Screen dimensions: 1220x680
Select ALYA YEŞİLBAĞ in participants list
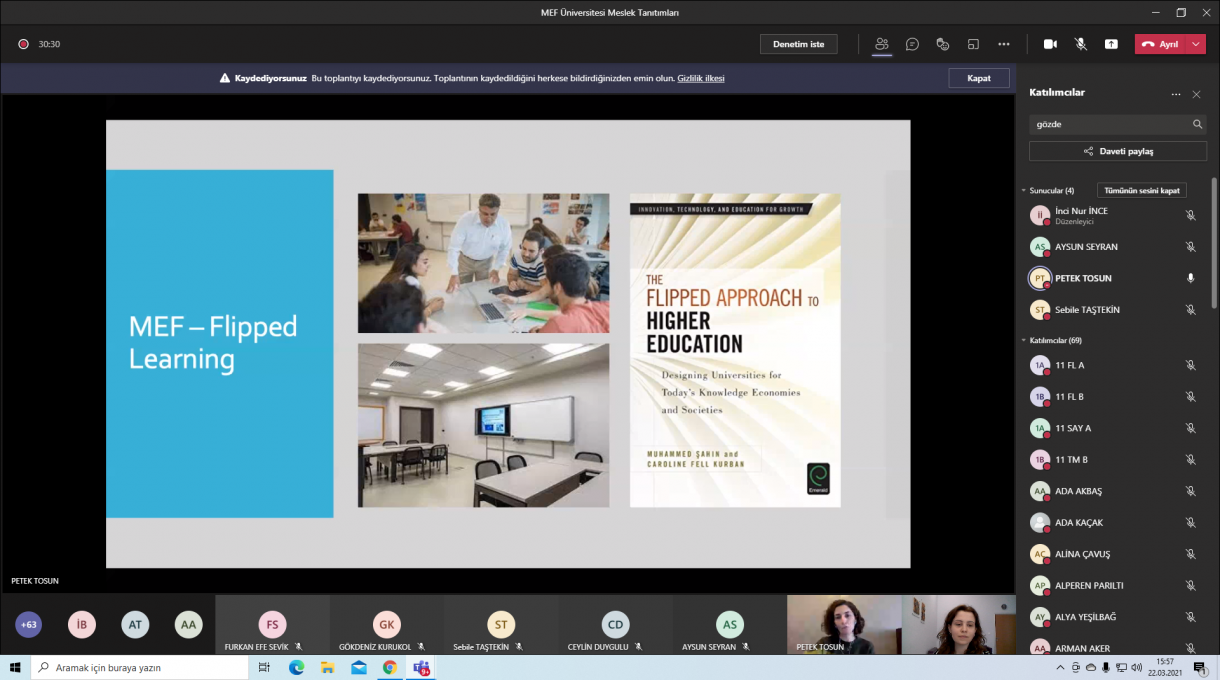click(1113, 617)
